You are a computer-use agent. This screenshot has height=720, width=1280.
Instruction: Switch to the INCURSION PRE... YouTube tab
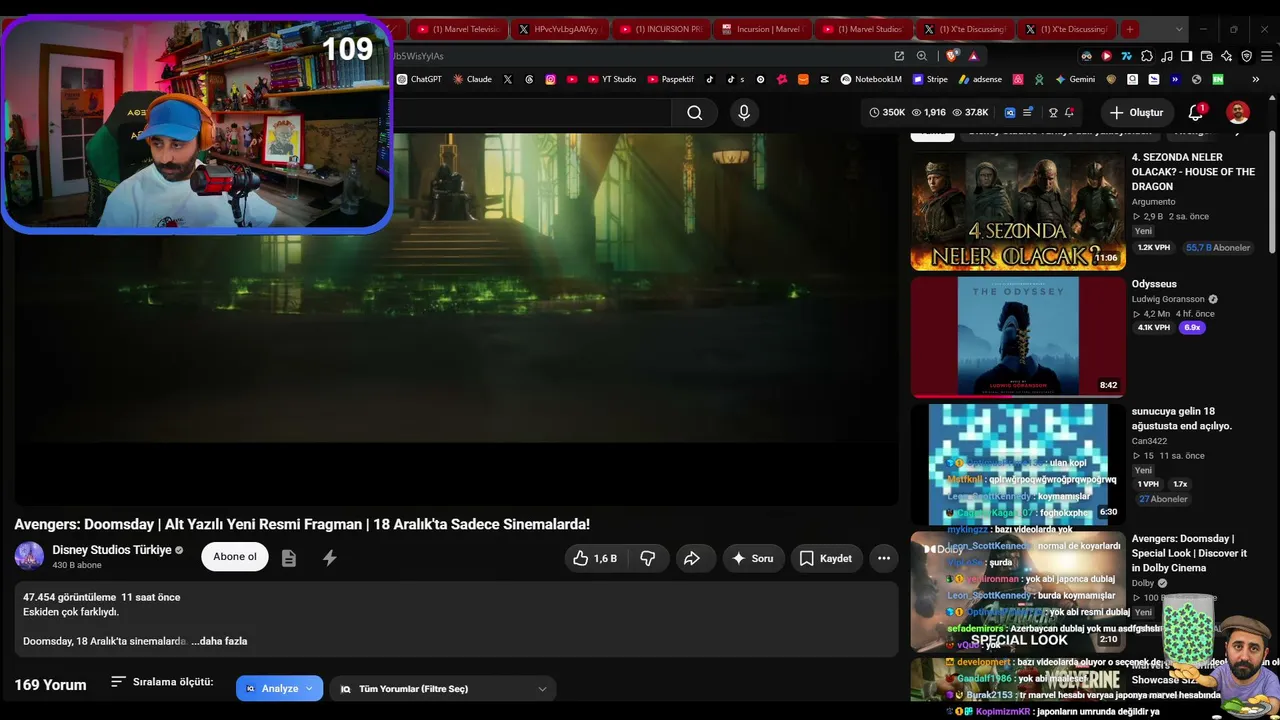[x=660, y=29]
